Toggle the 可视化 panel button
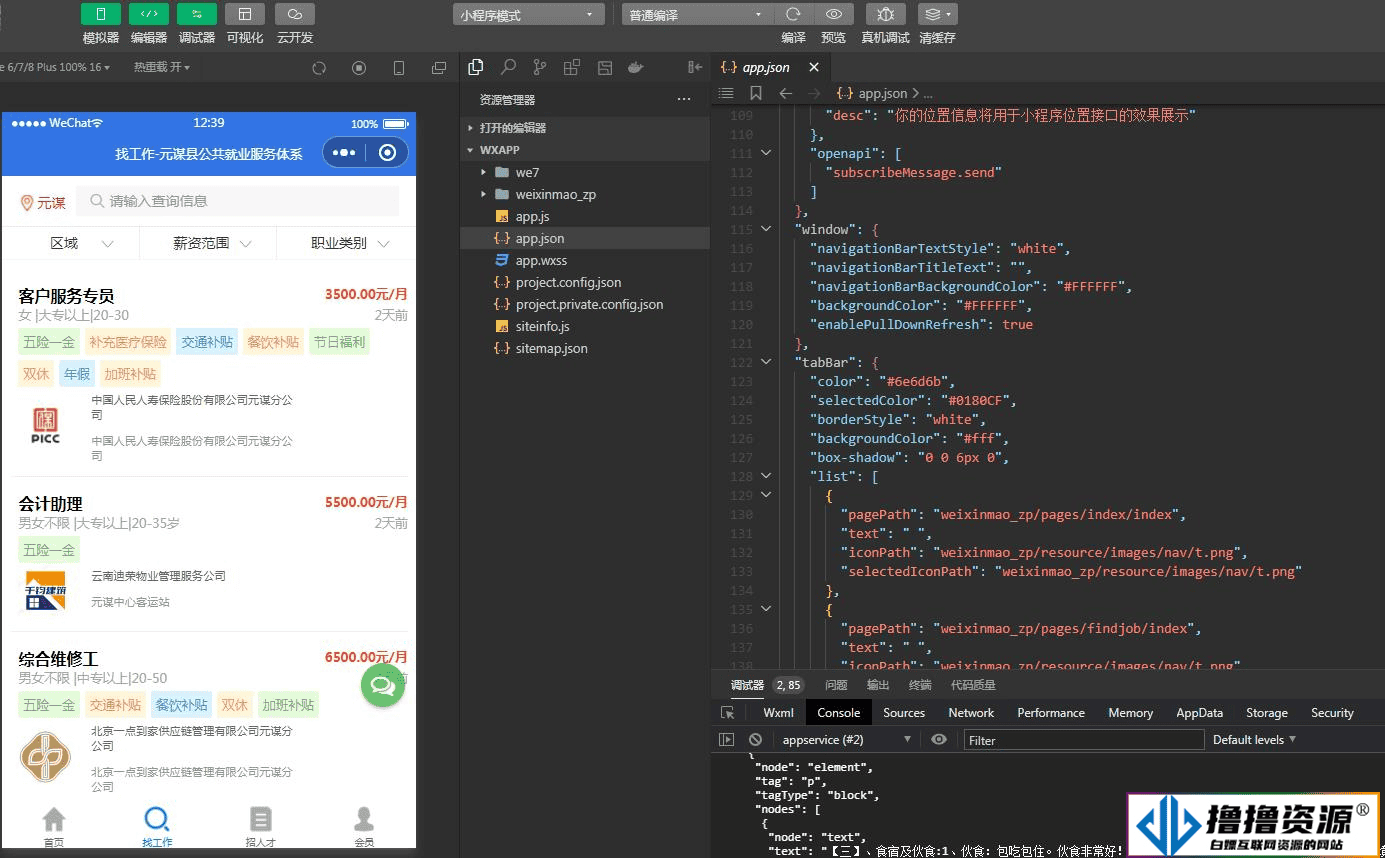This screenshot has width=1385, height=858. [x=245, y=14]
